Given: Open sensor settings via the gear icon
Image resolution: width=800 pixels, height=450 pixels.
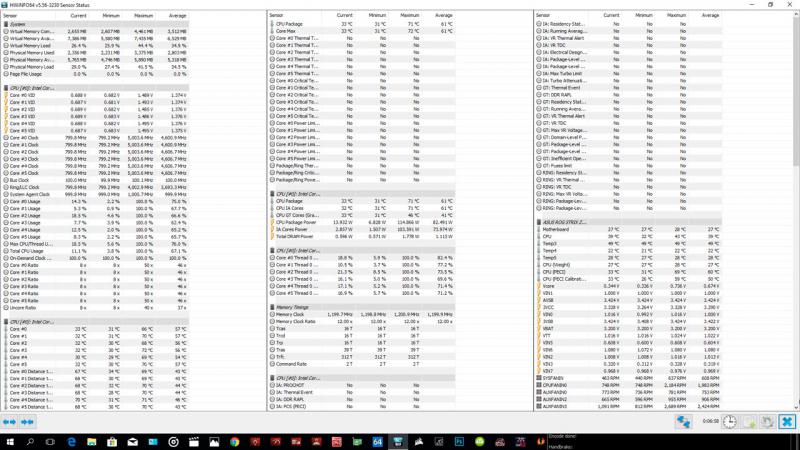Looking at the screenshot, I should click(x=766, y=422).
